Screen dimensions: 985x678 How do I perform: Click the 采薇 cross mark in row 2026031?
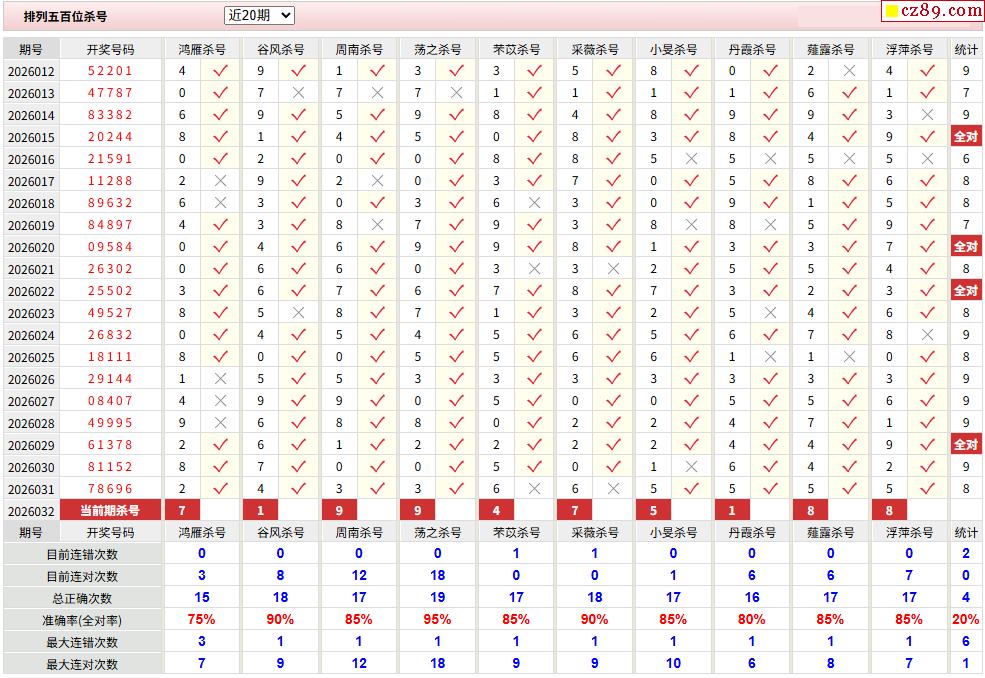[614, 489]
